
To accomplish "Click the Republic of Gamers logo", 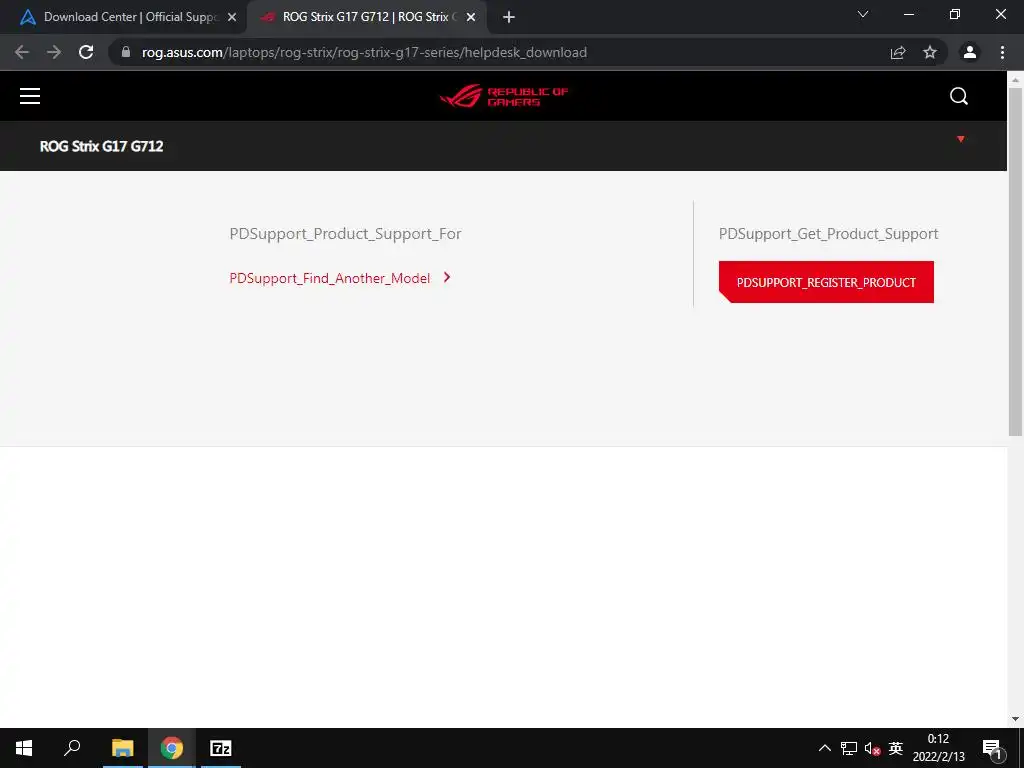I will (x=504, y=96).
